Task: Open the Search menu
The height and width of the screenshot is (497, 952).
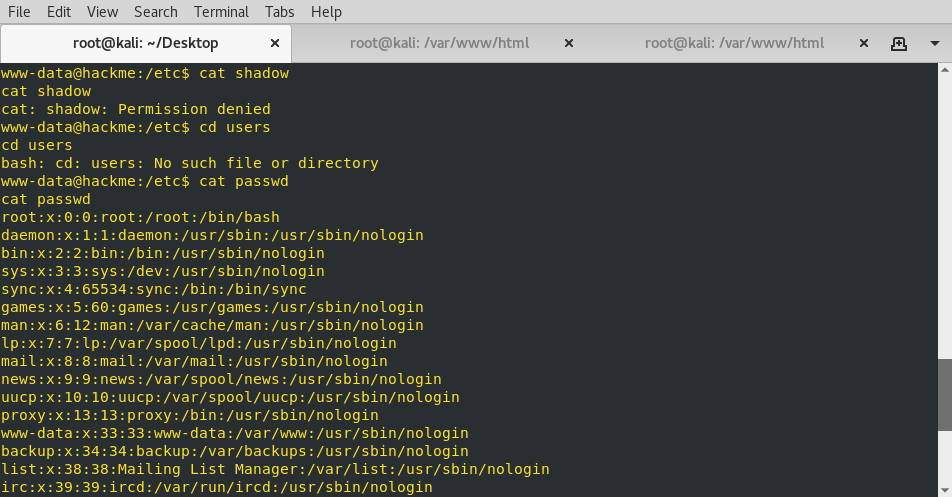Action: (155, 12)
